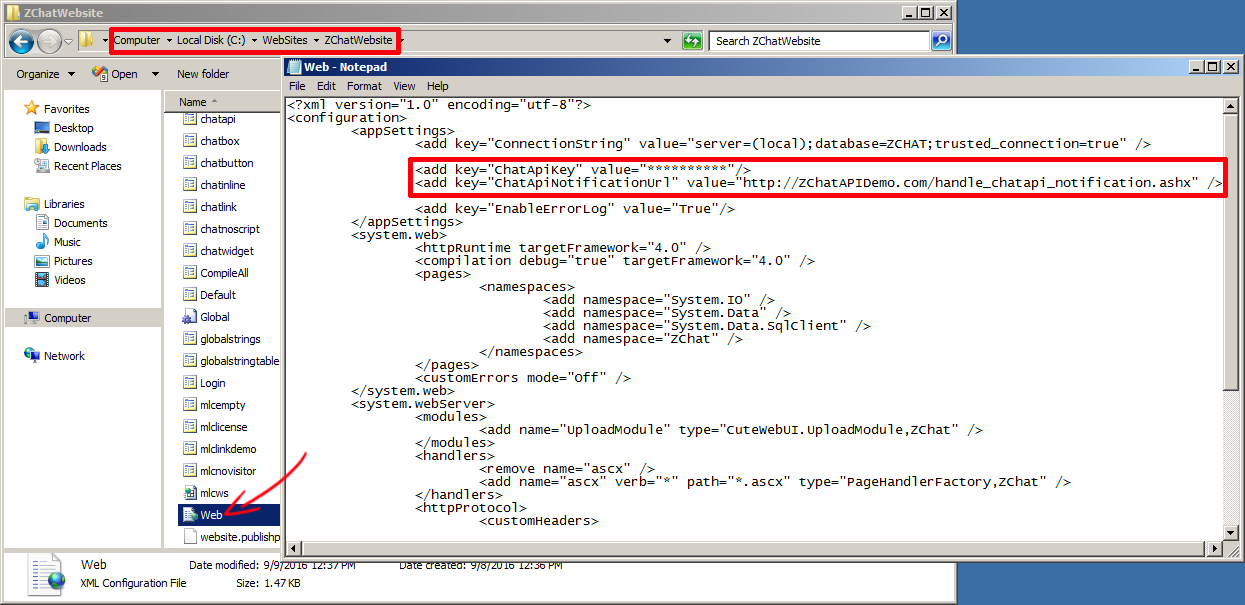The height and width of the screenshot is (605, 1245).
Task: Click the Explorer Forward navigation button
Action: pos(49,41)
